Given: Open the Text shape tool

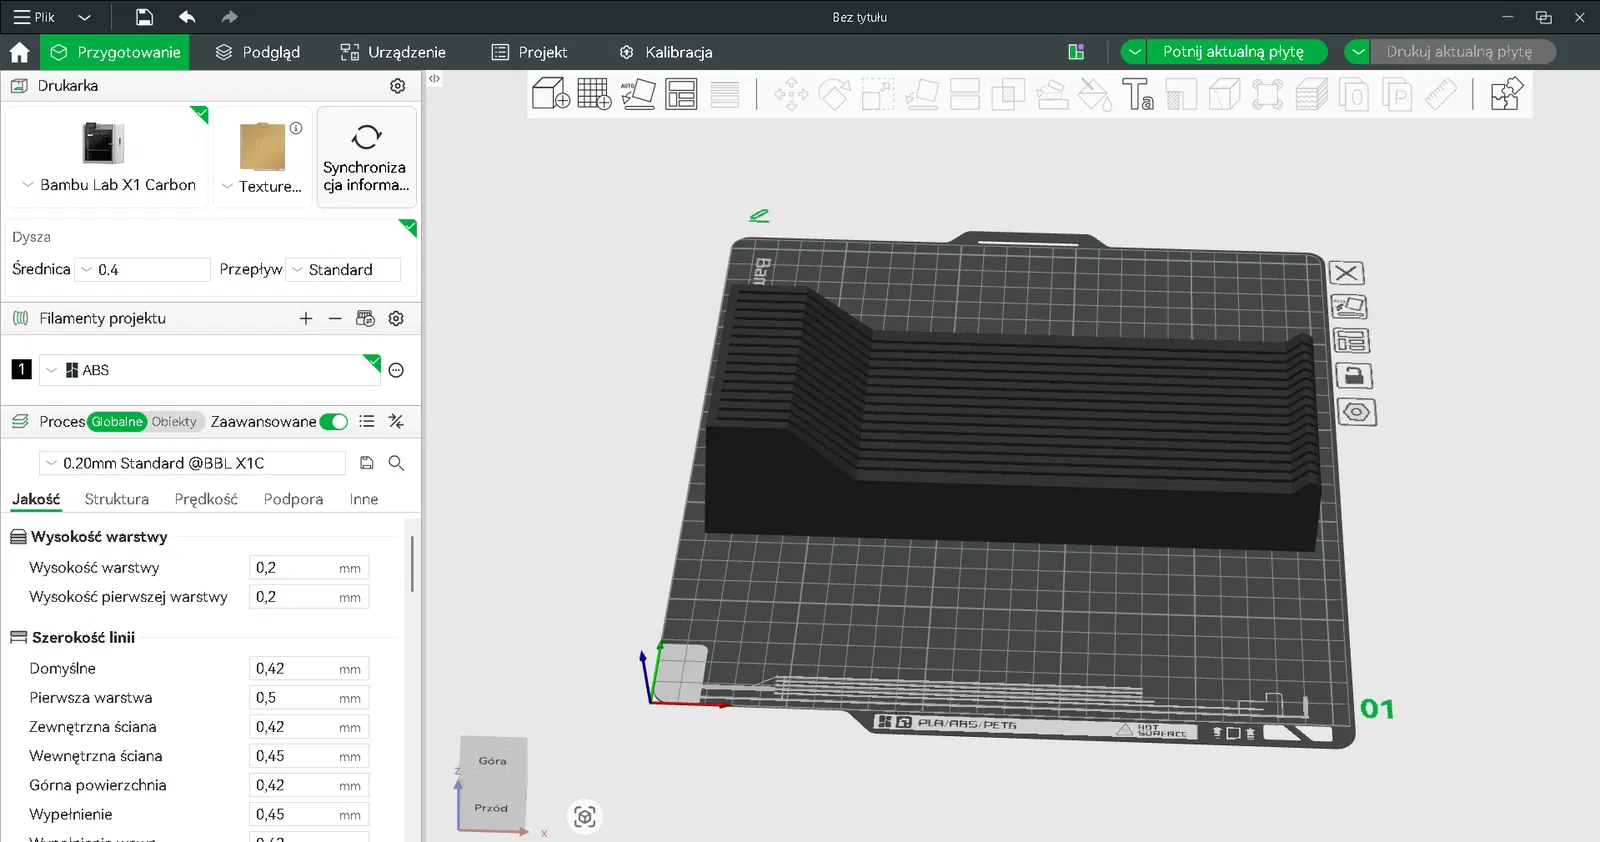Looking at the screenshot, I should point(1138,94).
